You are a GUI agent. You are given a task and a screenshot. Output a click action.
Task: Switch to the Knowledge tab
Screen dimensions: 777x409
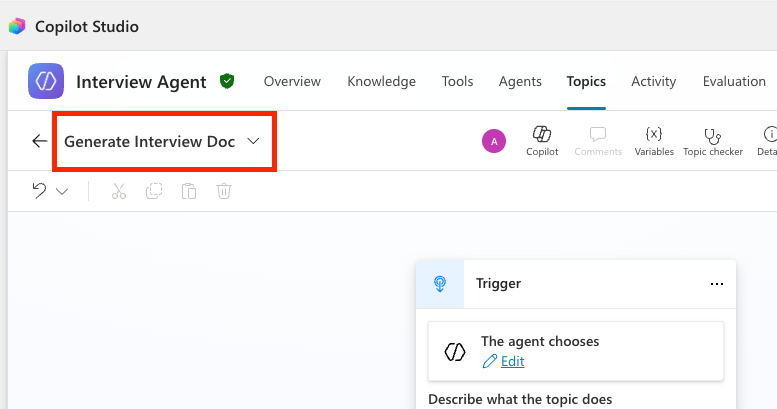pyautogui.click(x=381, y=81)
